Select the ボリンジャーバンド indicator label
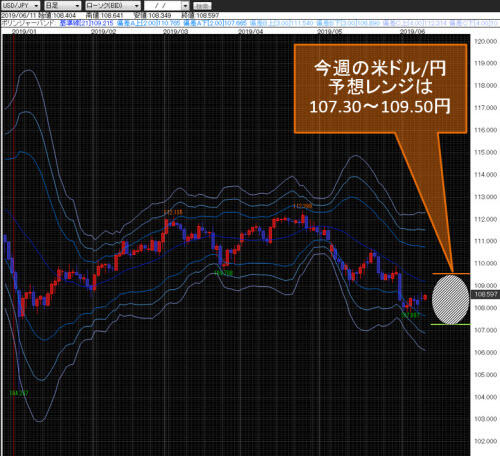This screenshot has height=456, width=500. tap(28, 23)
